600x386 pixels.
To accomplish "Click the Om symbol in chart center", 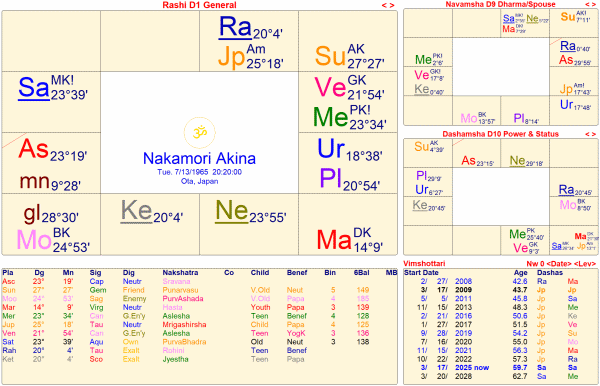I will coord(199,132).
